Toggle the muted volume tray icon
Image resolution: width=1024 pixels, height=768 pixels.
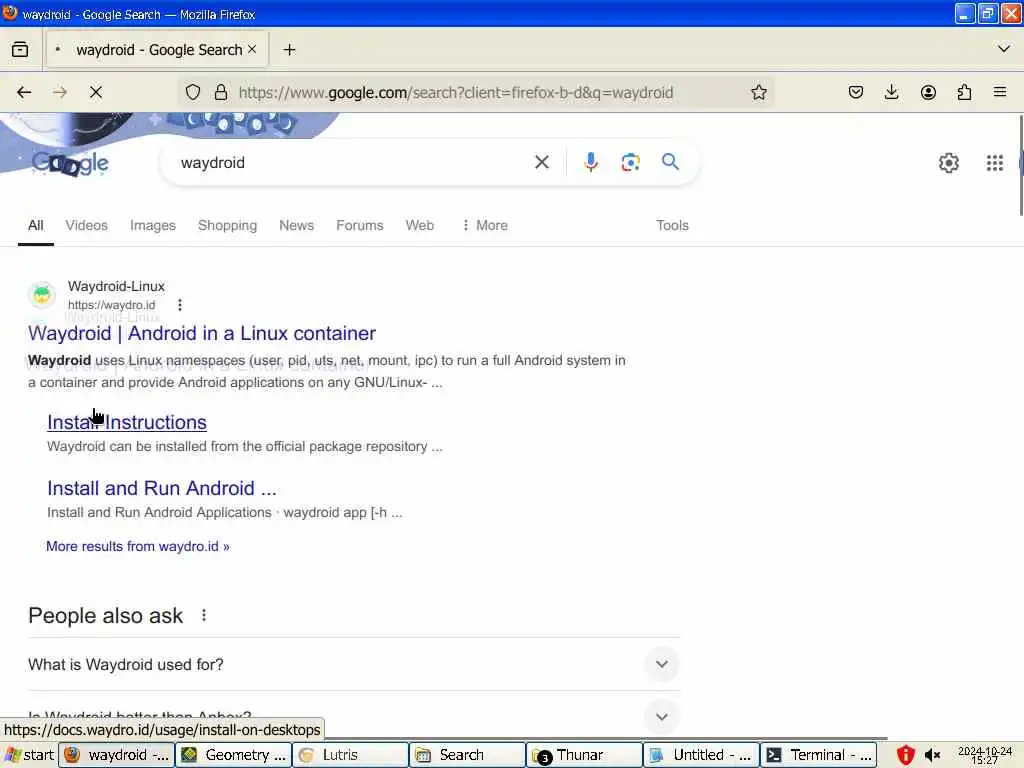[x=933, y=755]
